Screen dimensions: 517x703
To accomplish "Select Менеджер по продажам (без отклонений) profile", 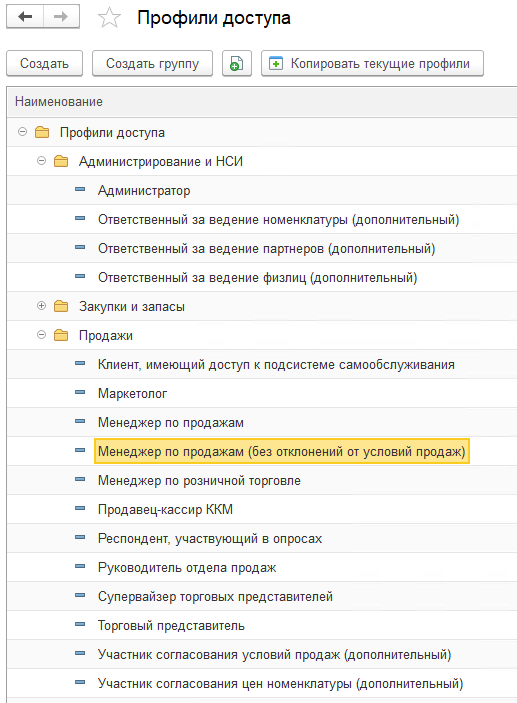I will coord(262,451).
